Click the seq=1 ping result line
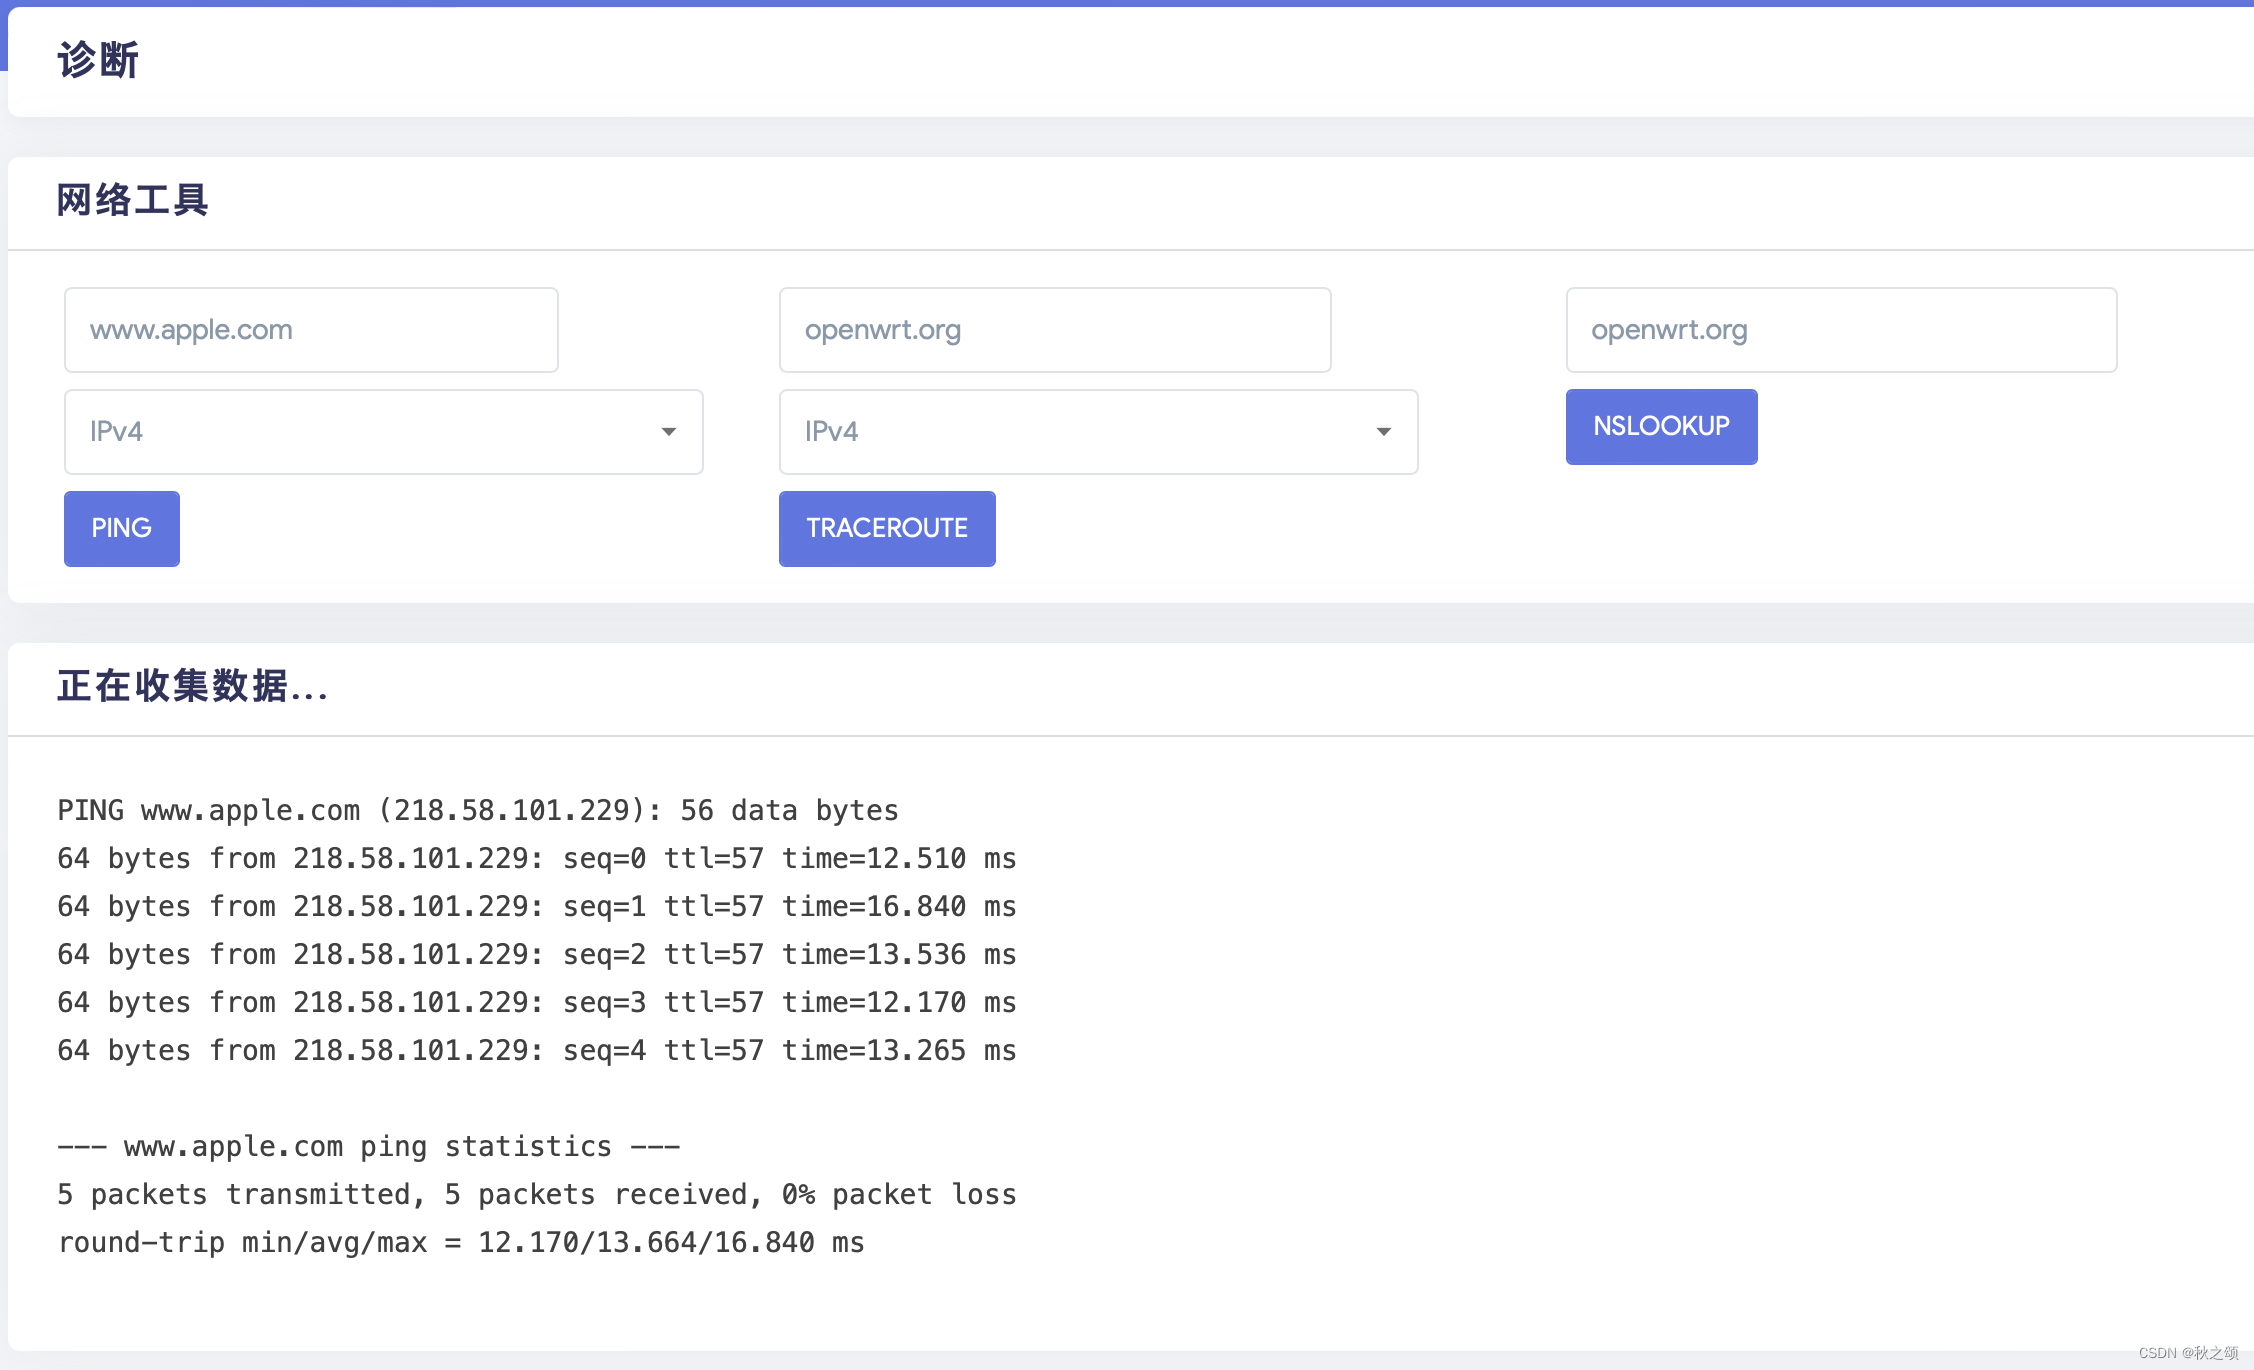Screen dimensions: 2254x1370 pos(536,906)
